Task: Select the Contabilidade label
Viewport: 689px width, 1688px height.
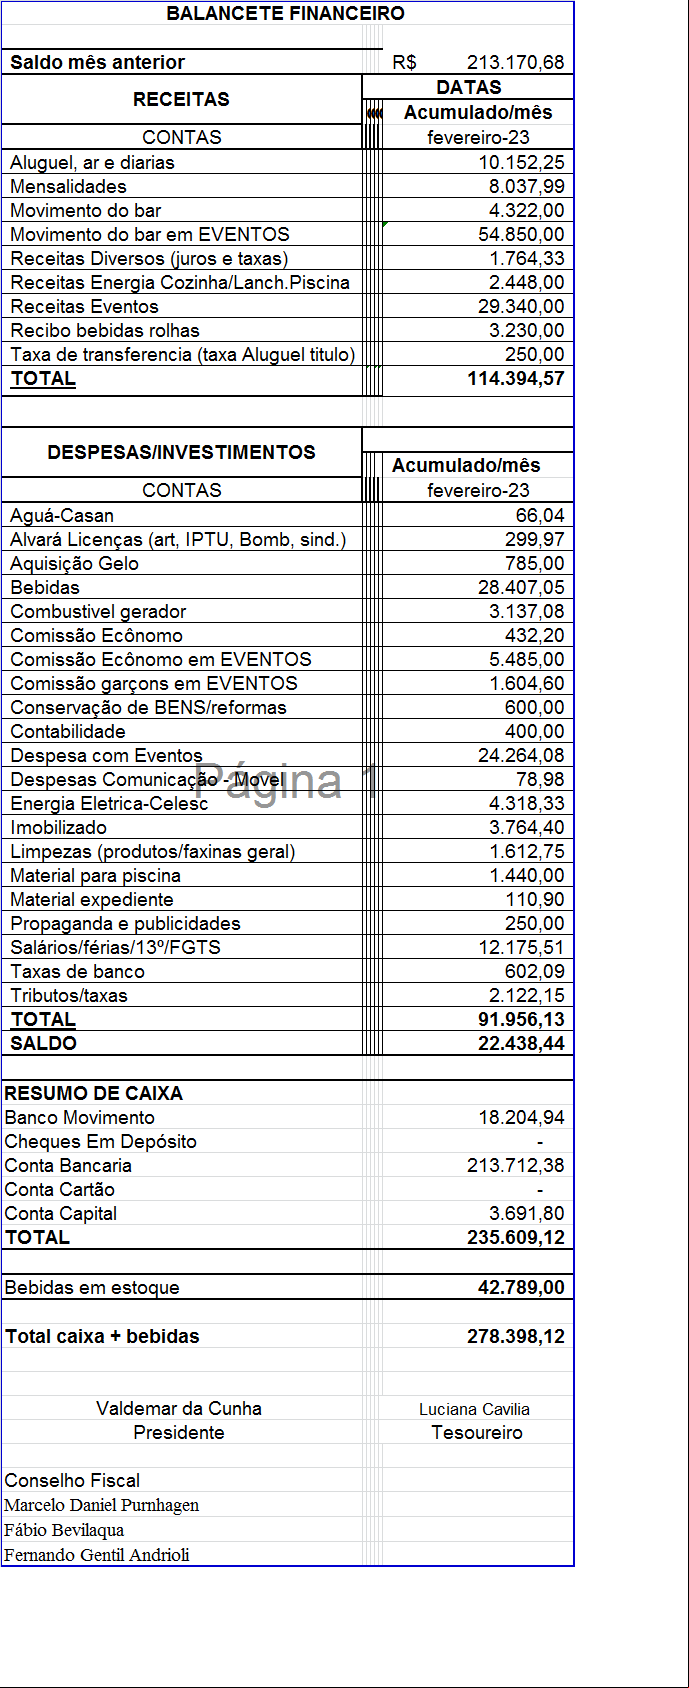Action: [68, 731]
